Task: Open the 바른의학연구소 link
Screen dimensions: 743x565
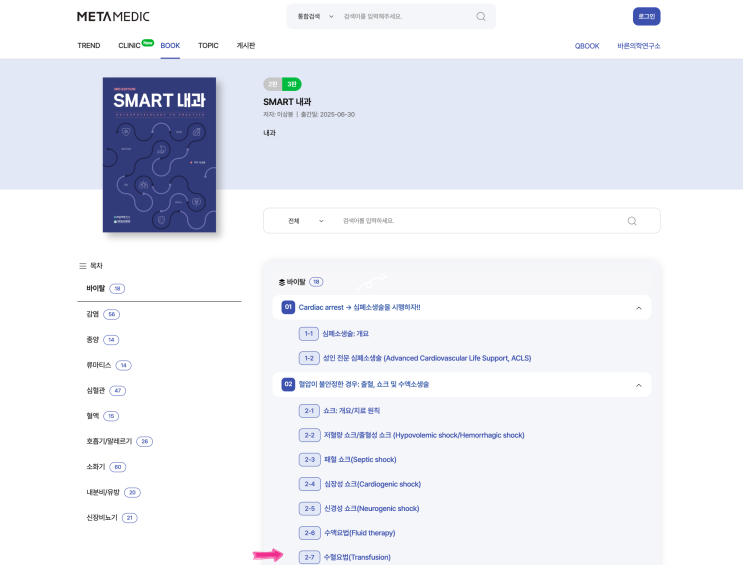Action: coord(639,46)
